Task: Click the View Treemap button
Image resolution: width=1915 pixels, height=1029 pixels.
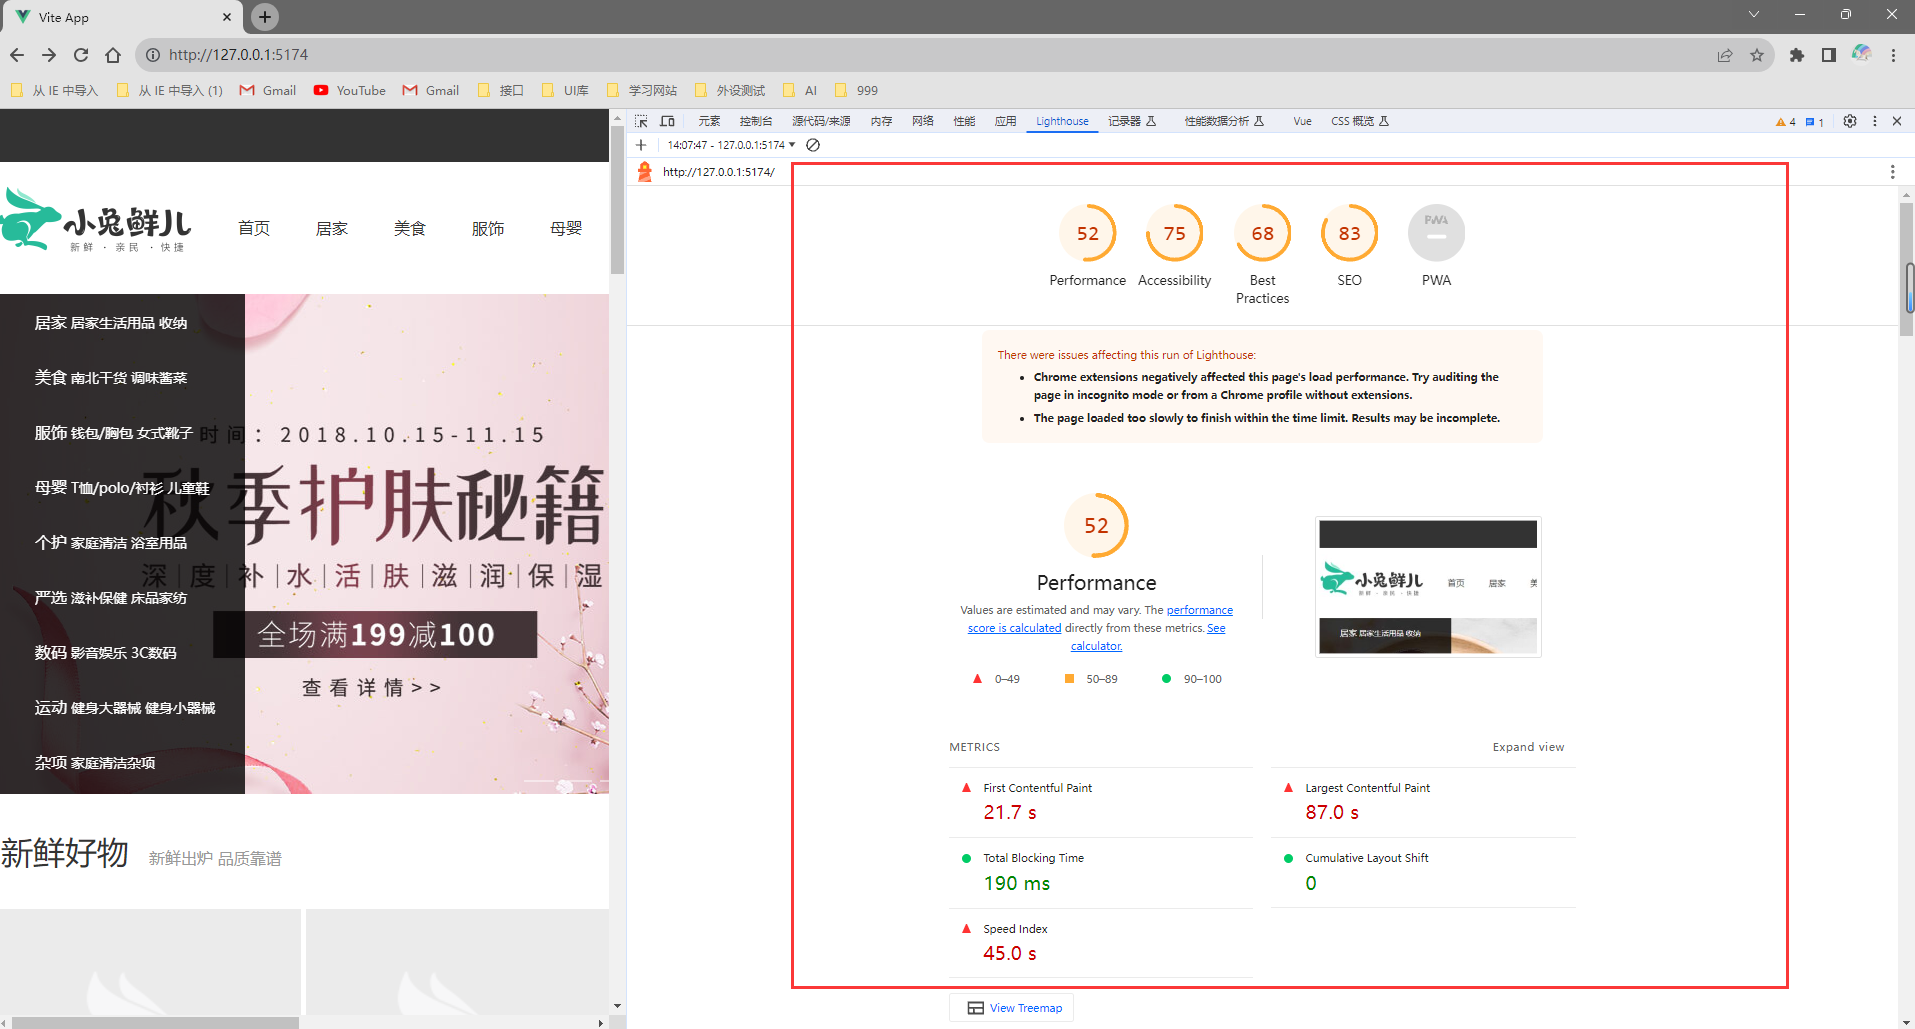Action: click(x=1014, y=1008)
